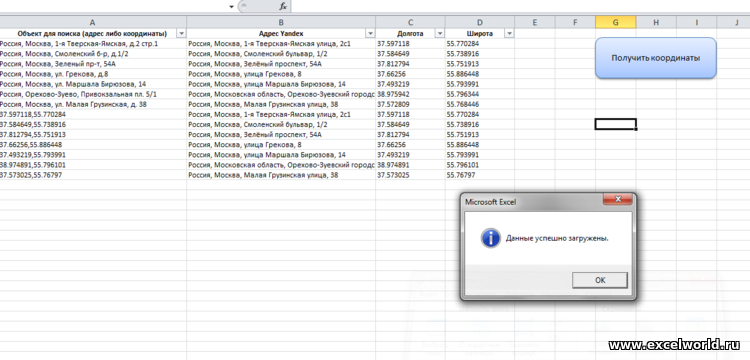
Task: Select cell 37.493219,55.793991 in column A
Action: (93, 155)
